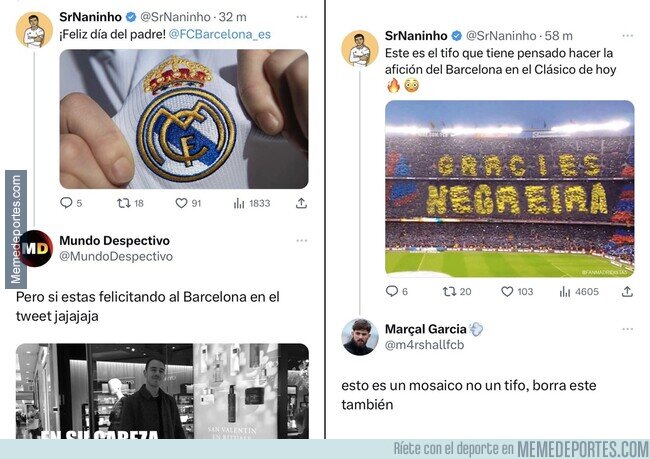
Task: Open the @m4rshallfcb profile handle
Action: click(x=424, y=345)
